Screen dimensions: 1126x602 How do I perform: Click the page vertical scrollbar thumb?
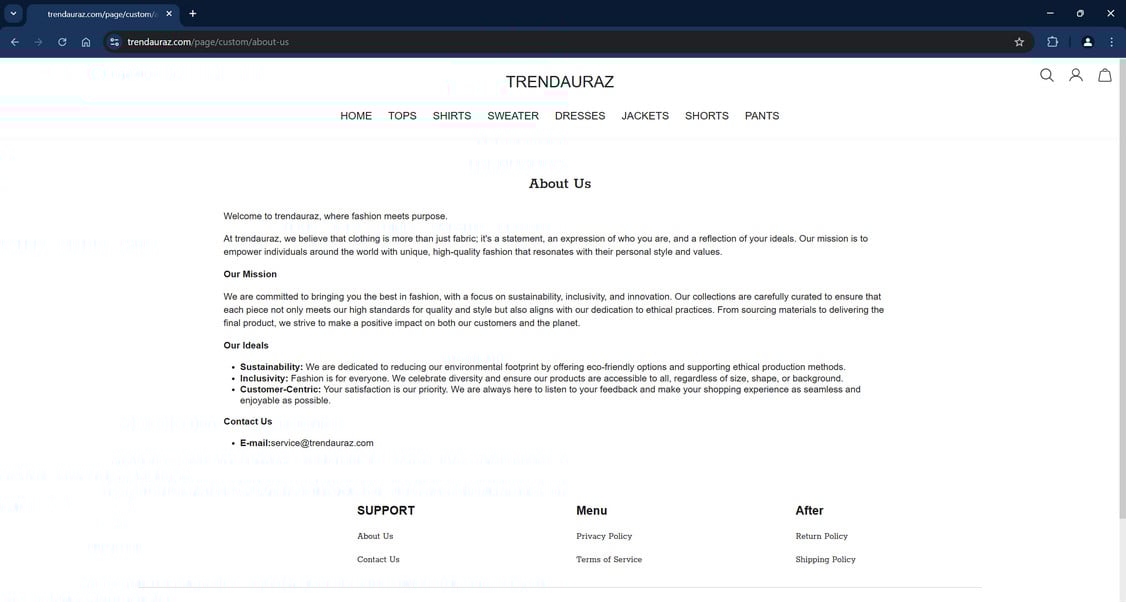pyautogui.click(x=1122, y=287)
